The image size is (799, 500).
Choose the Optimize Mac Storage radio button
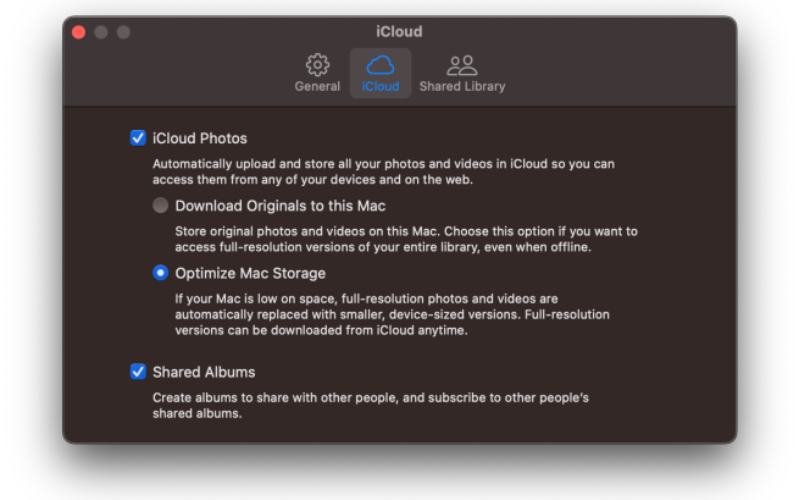tap(161, 273)
